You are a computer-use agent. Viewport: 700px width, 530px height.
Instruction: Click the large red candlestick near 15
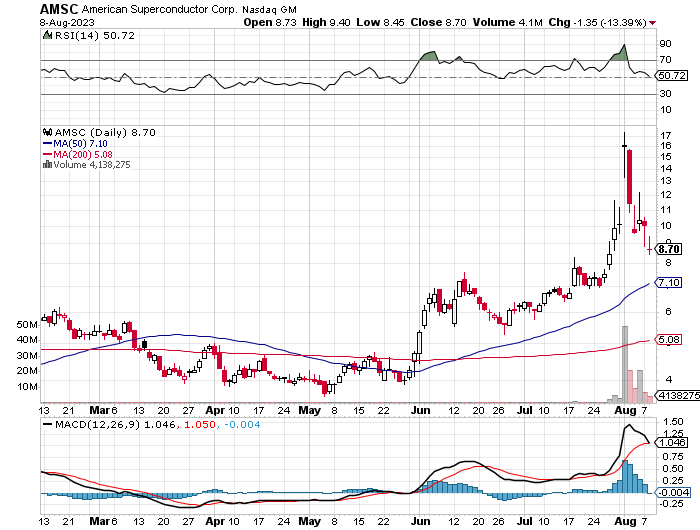(x=629, y=177)
